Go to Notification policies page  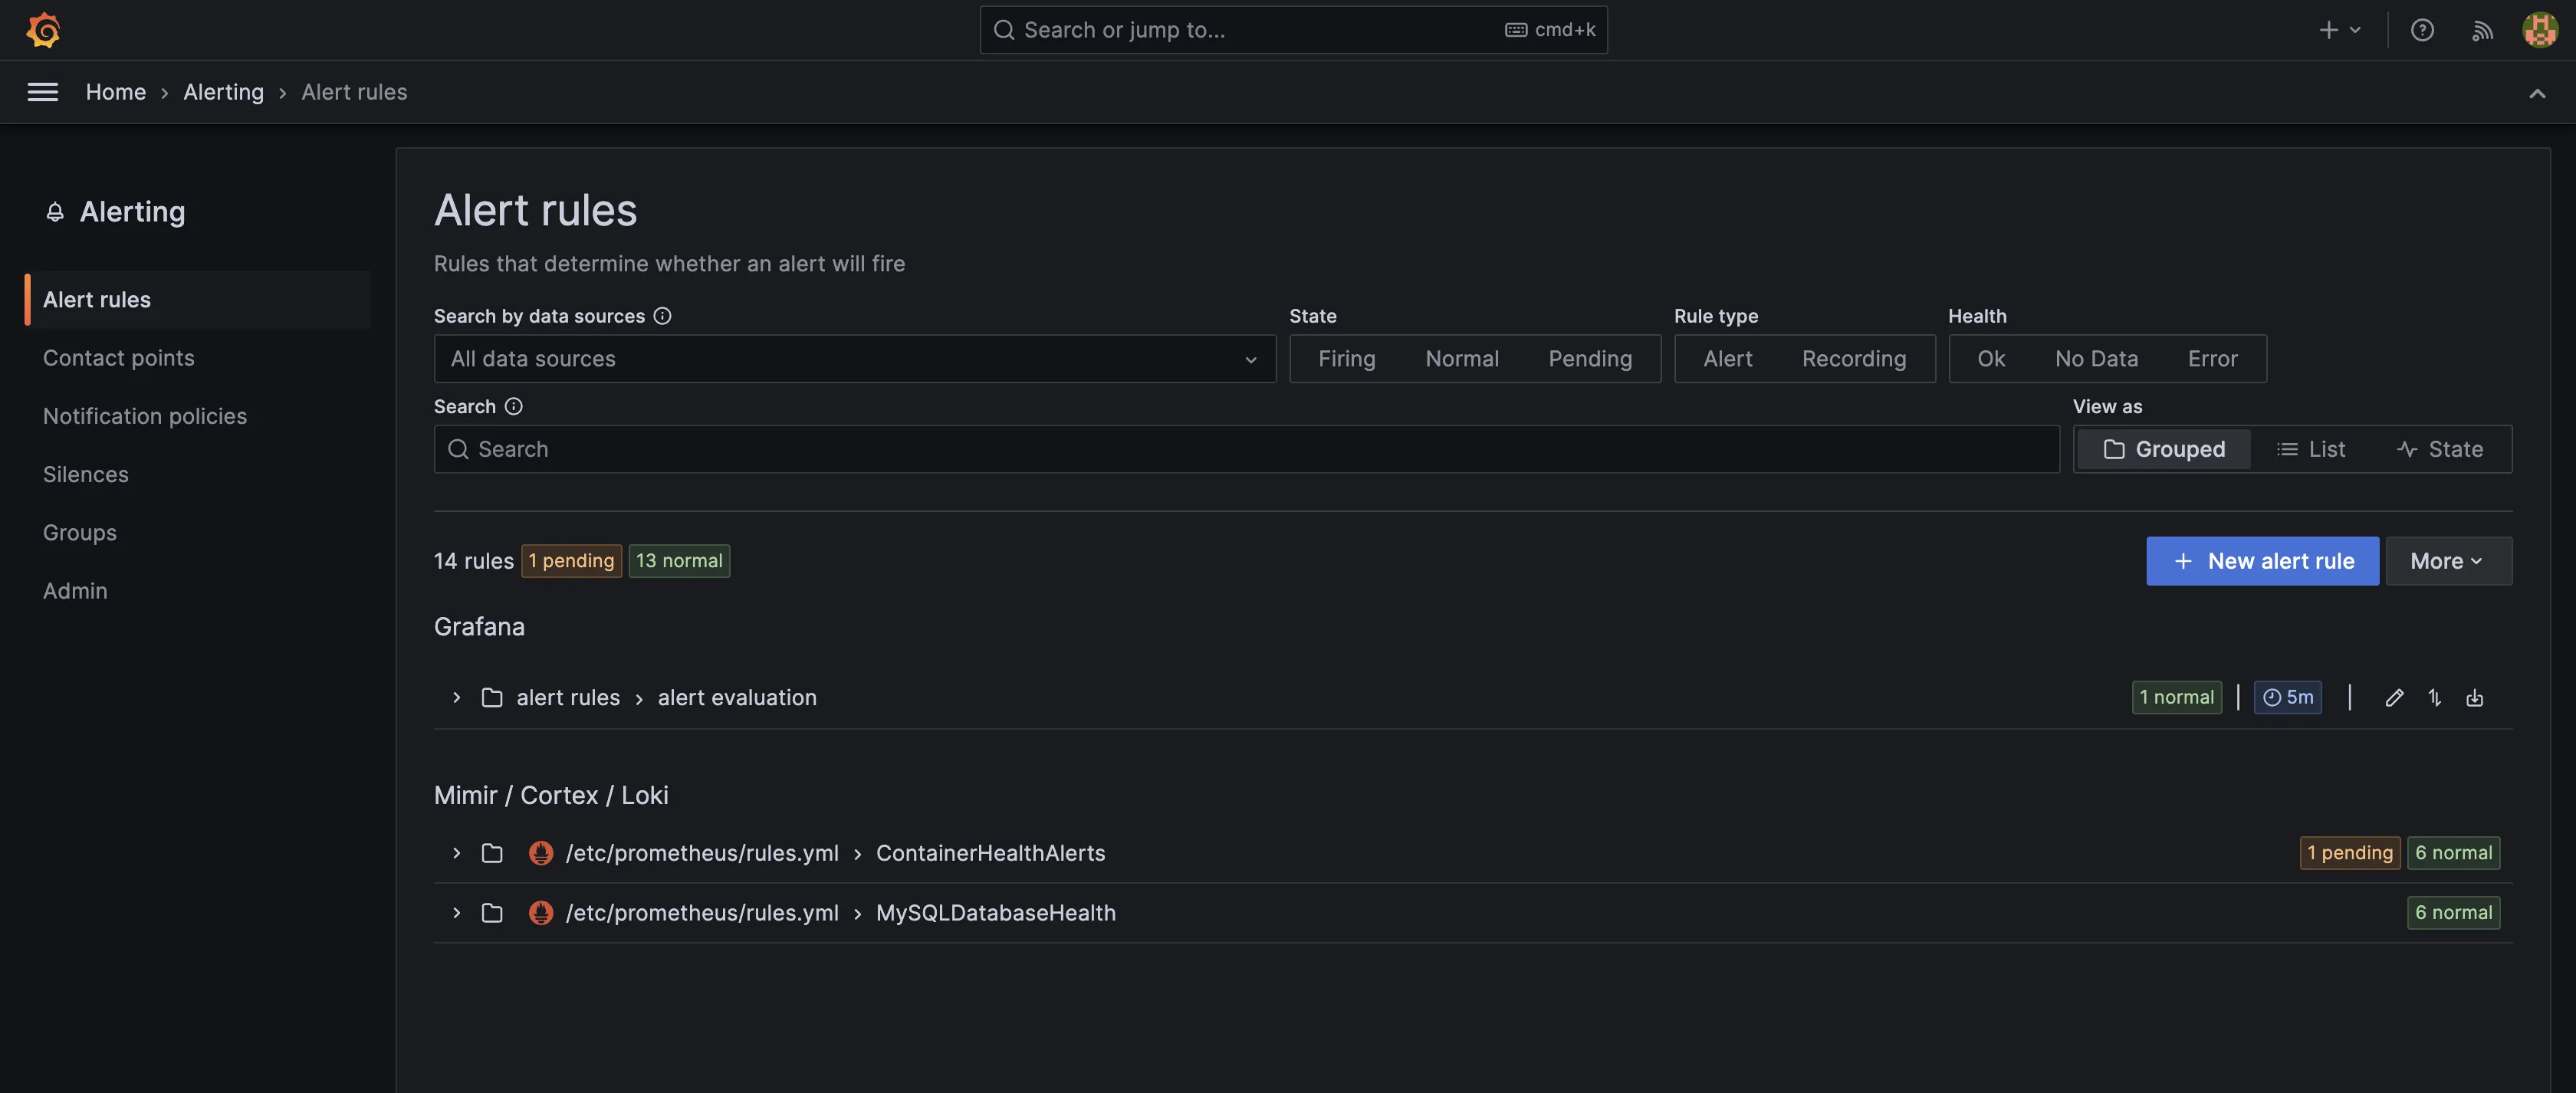tap(145, 416)
